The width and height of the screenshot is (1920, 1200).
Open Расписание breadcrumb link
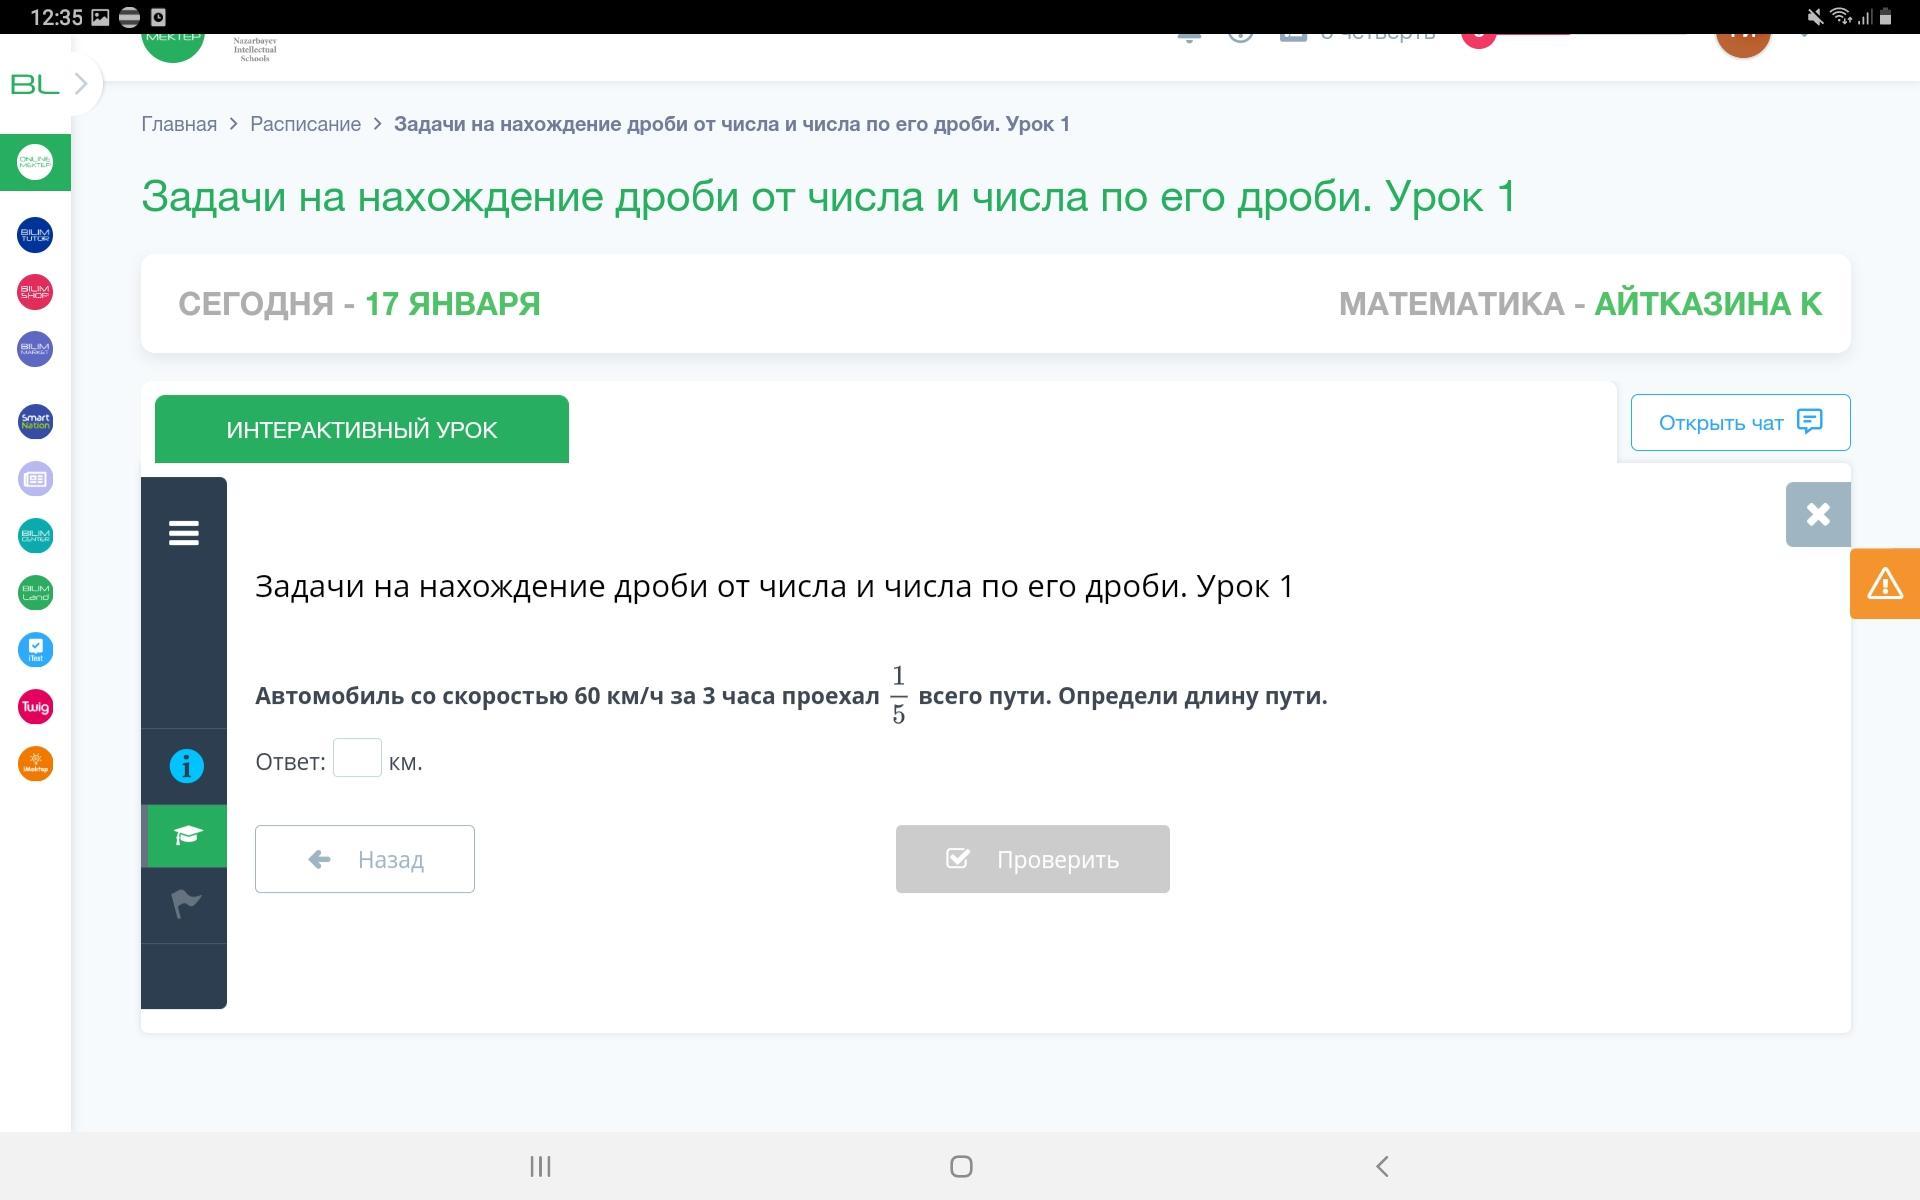pyautogui.click(x=305, y=124)
